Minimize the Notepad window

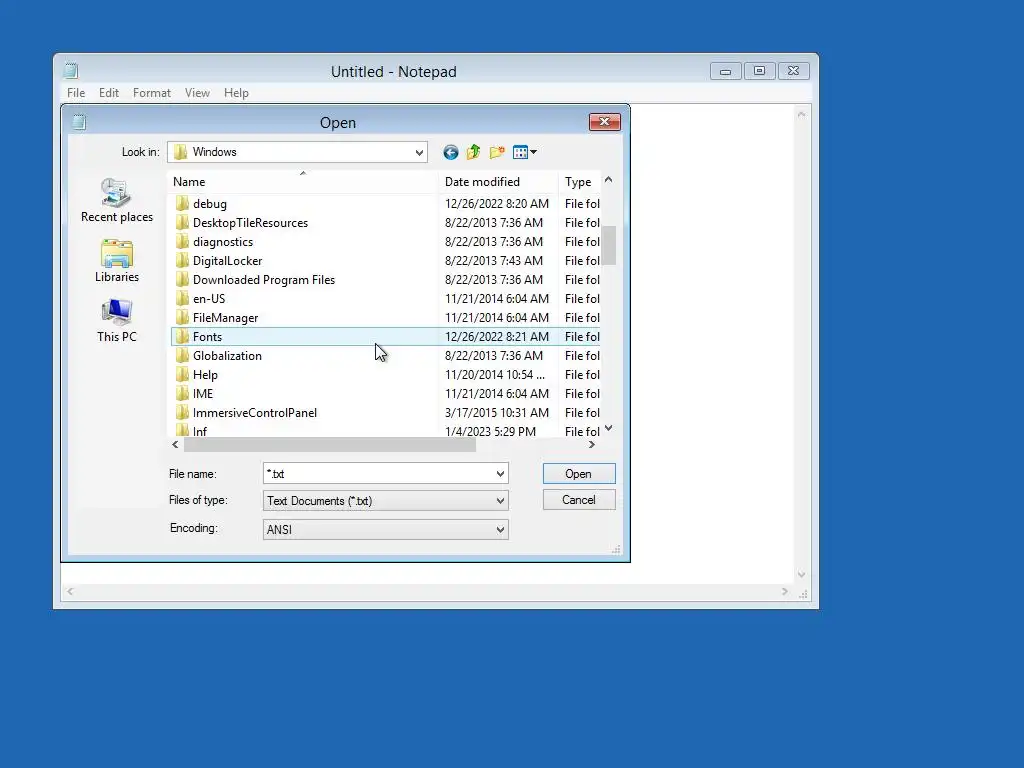click(726, 71)
